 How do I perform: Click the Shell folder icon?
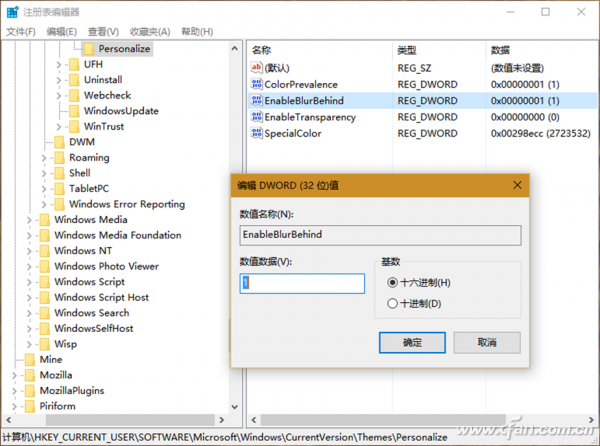tap(59, 173)
